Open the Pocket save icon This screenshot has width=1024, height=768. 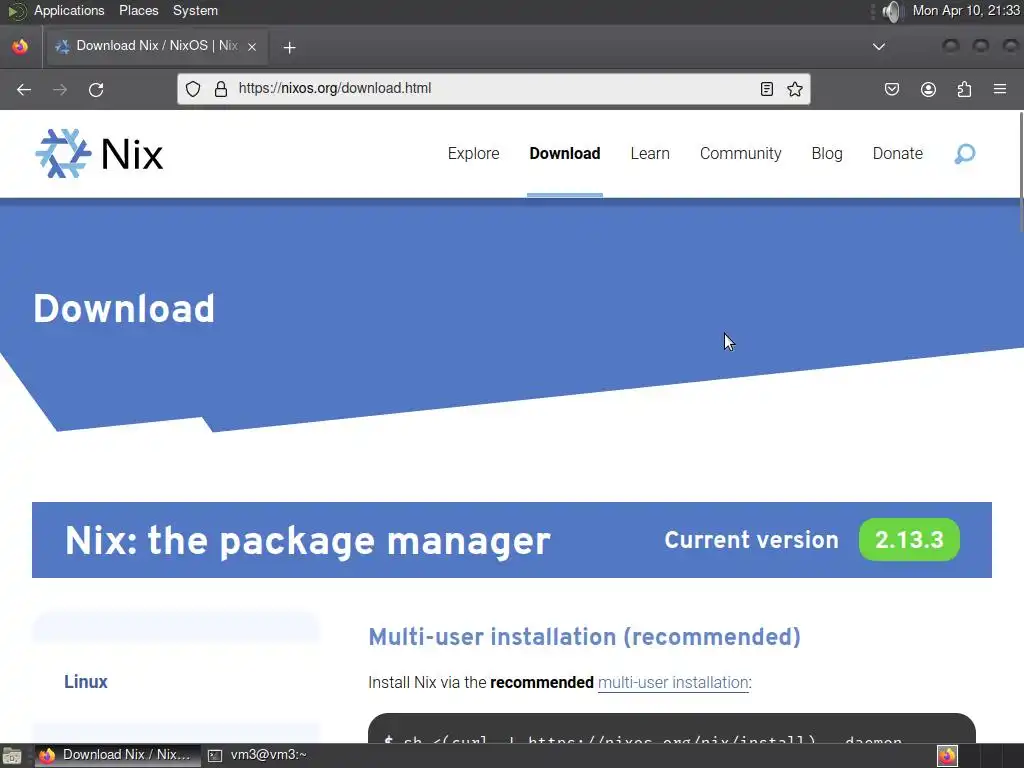pos(891,89)
